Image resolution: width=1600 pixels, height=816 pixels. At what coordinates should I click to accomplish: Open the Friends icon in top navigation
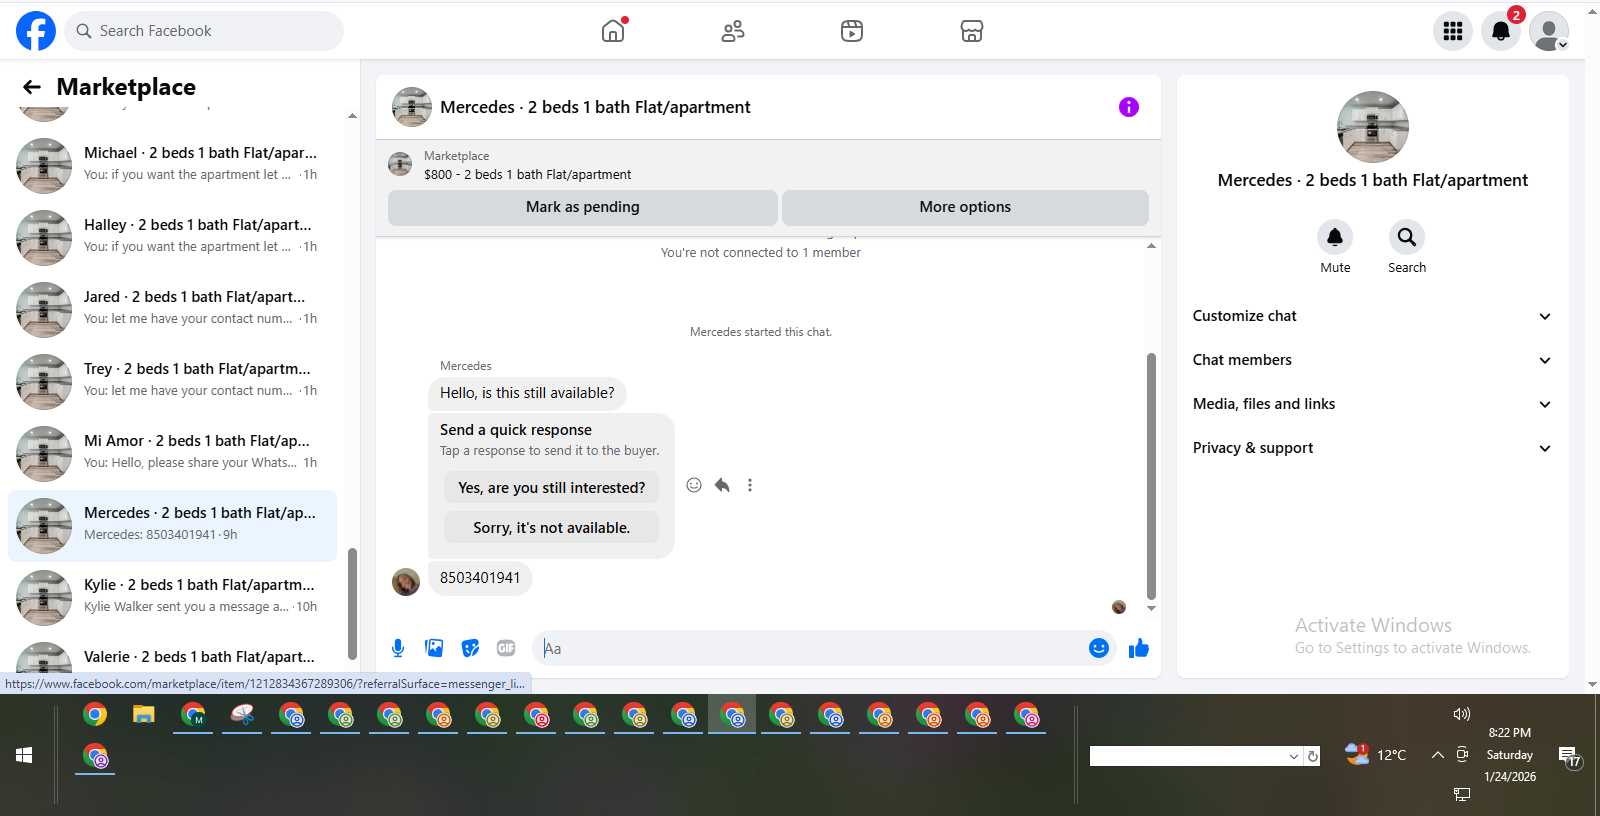[733, 31]
